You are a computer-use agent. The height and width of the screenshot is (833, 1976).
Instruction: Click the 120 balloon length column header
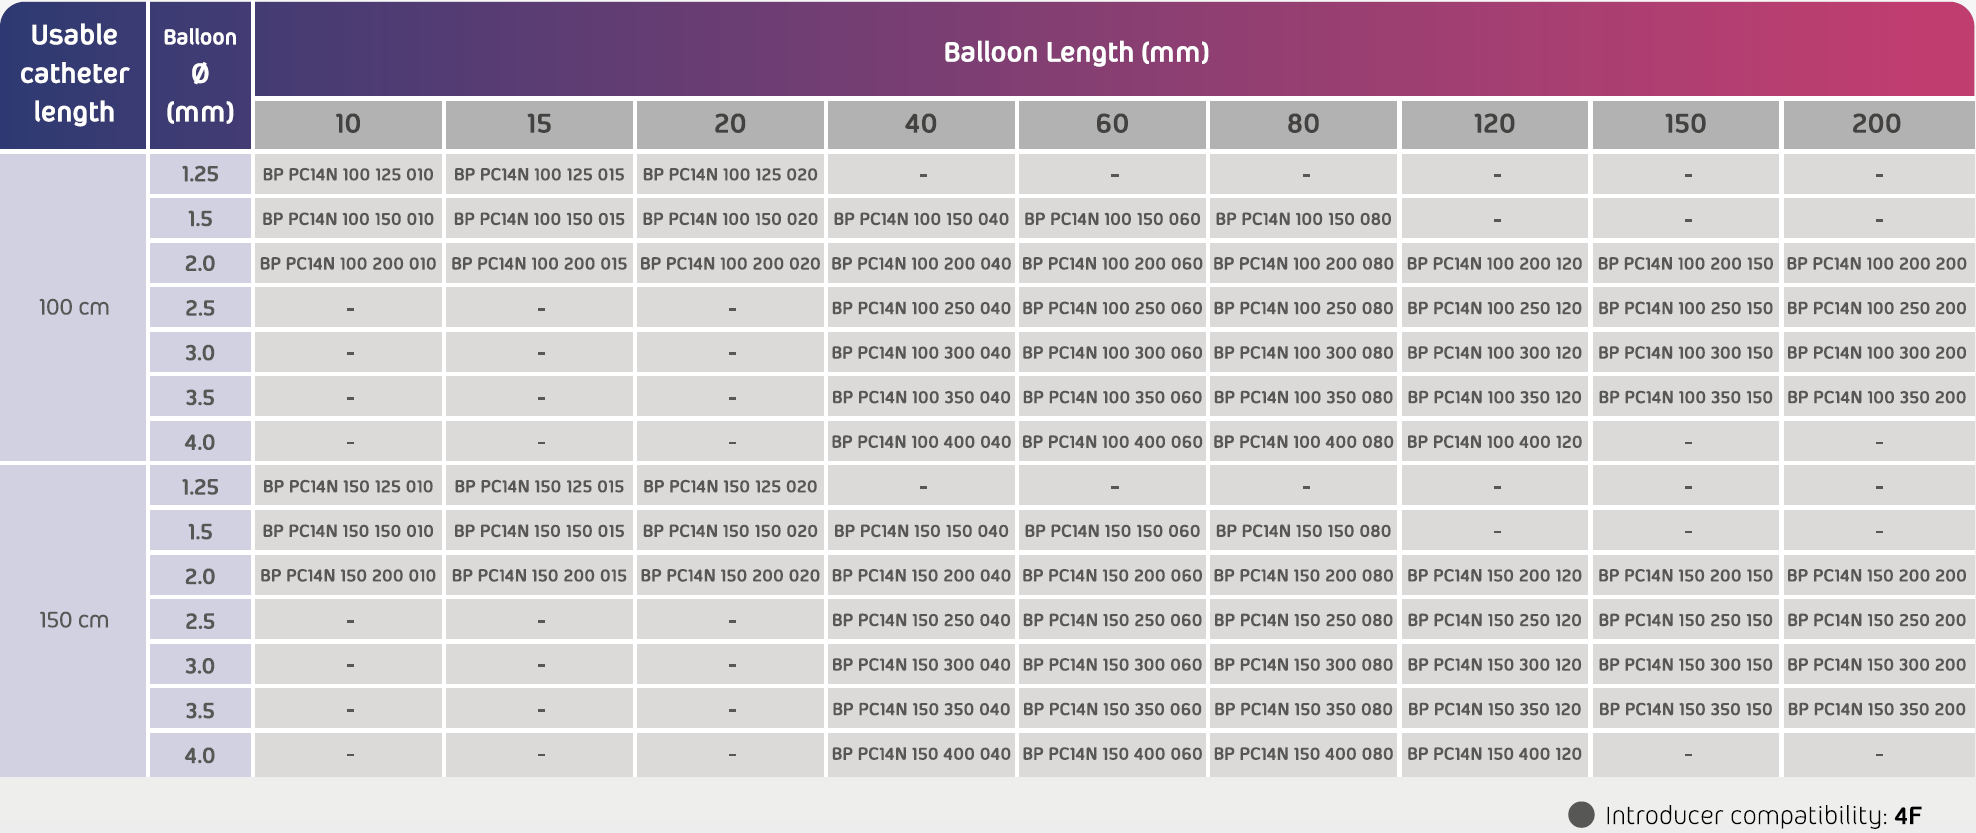(1494, 124)
